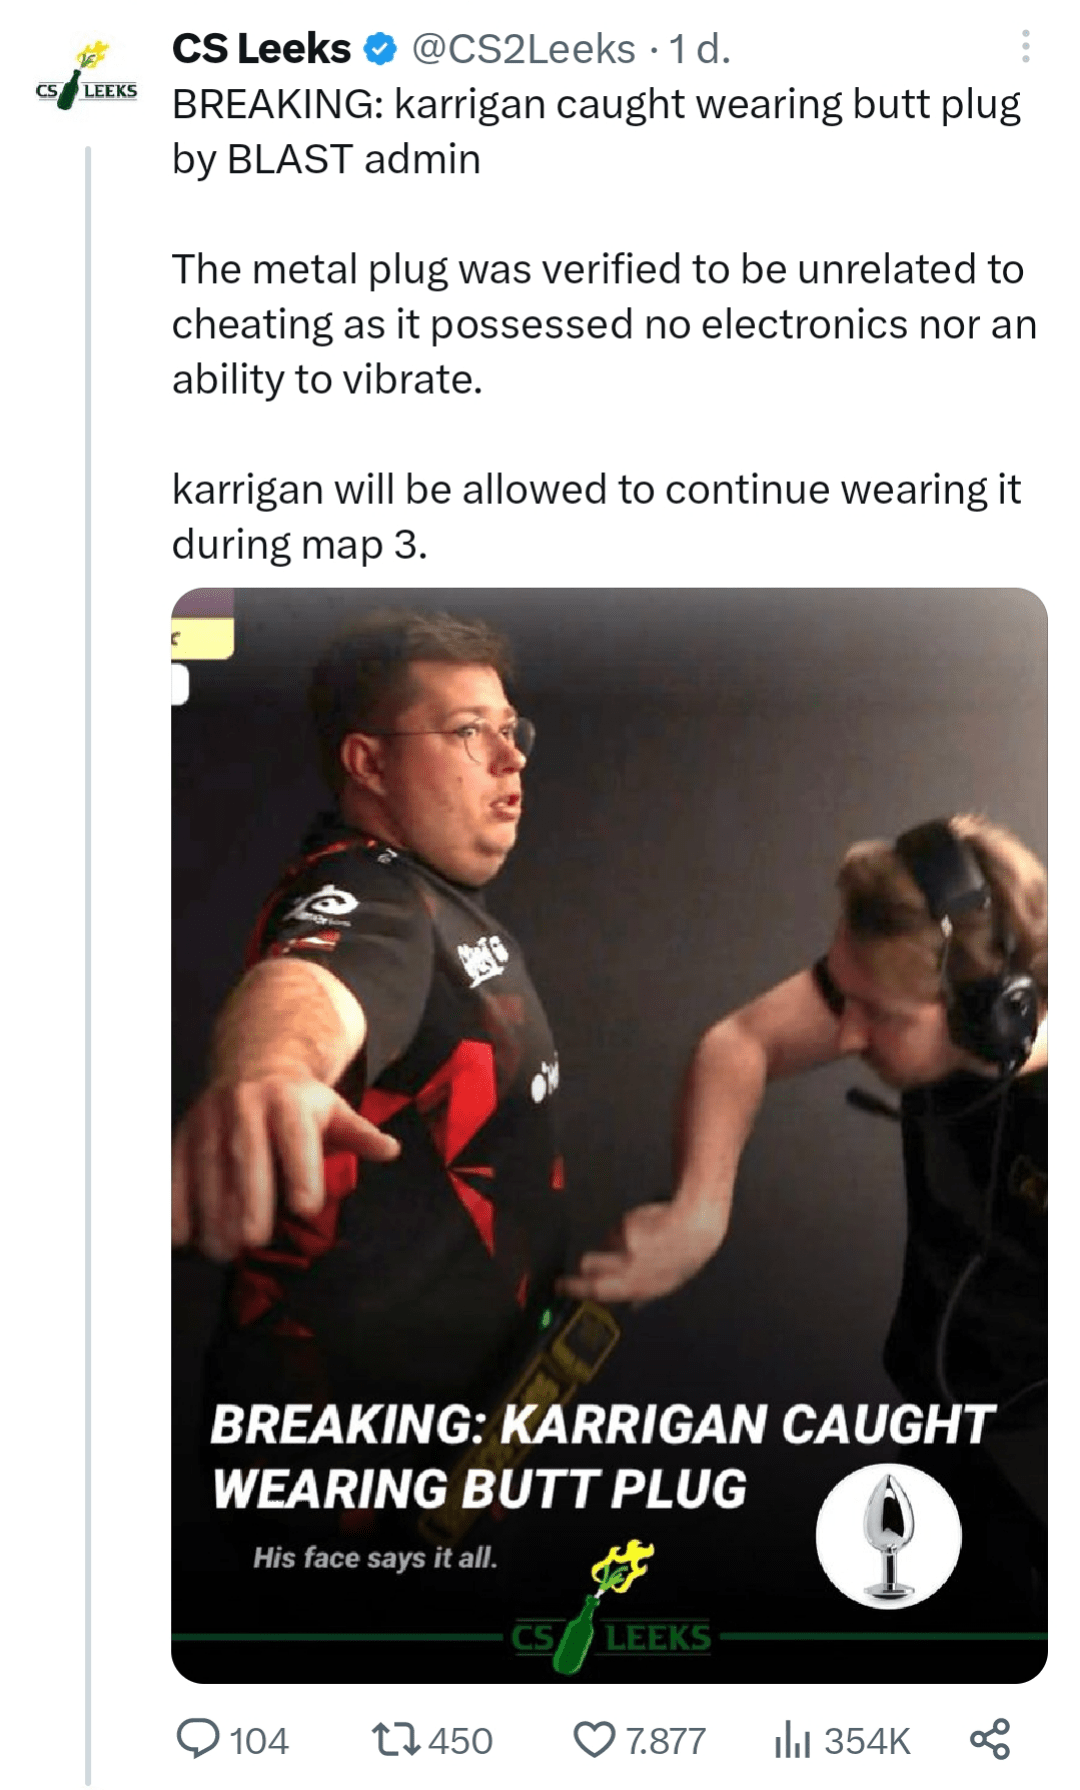Image resolution: width=1080 pixels, height=1790 pixels.
Task: Open the CS Leeks display name link
Action: point(261,49)
